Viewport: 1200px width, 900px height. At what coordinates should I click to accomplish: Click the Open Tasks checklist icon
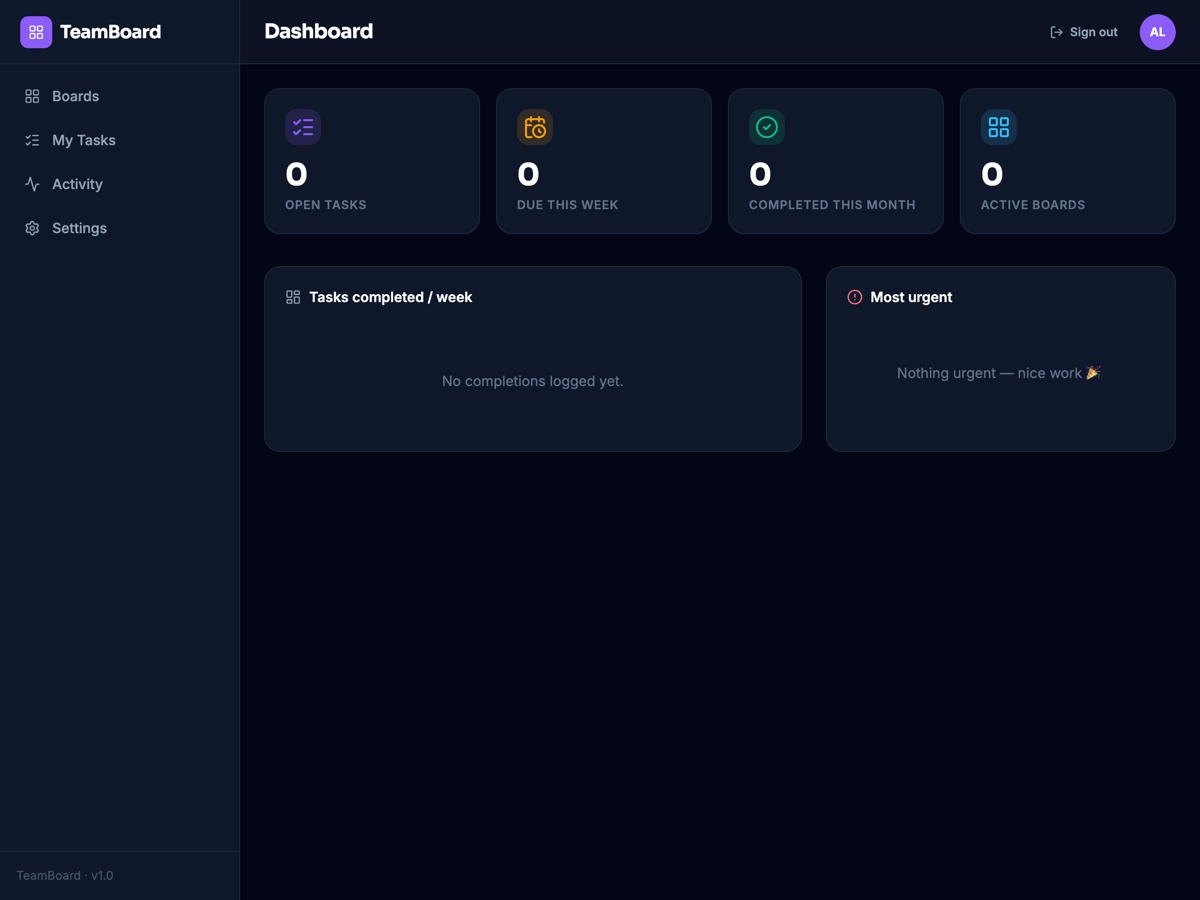tap(303, 127)
